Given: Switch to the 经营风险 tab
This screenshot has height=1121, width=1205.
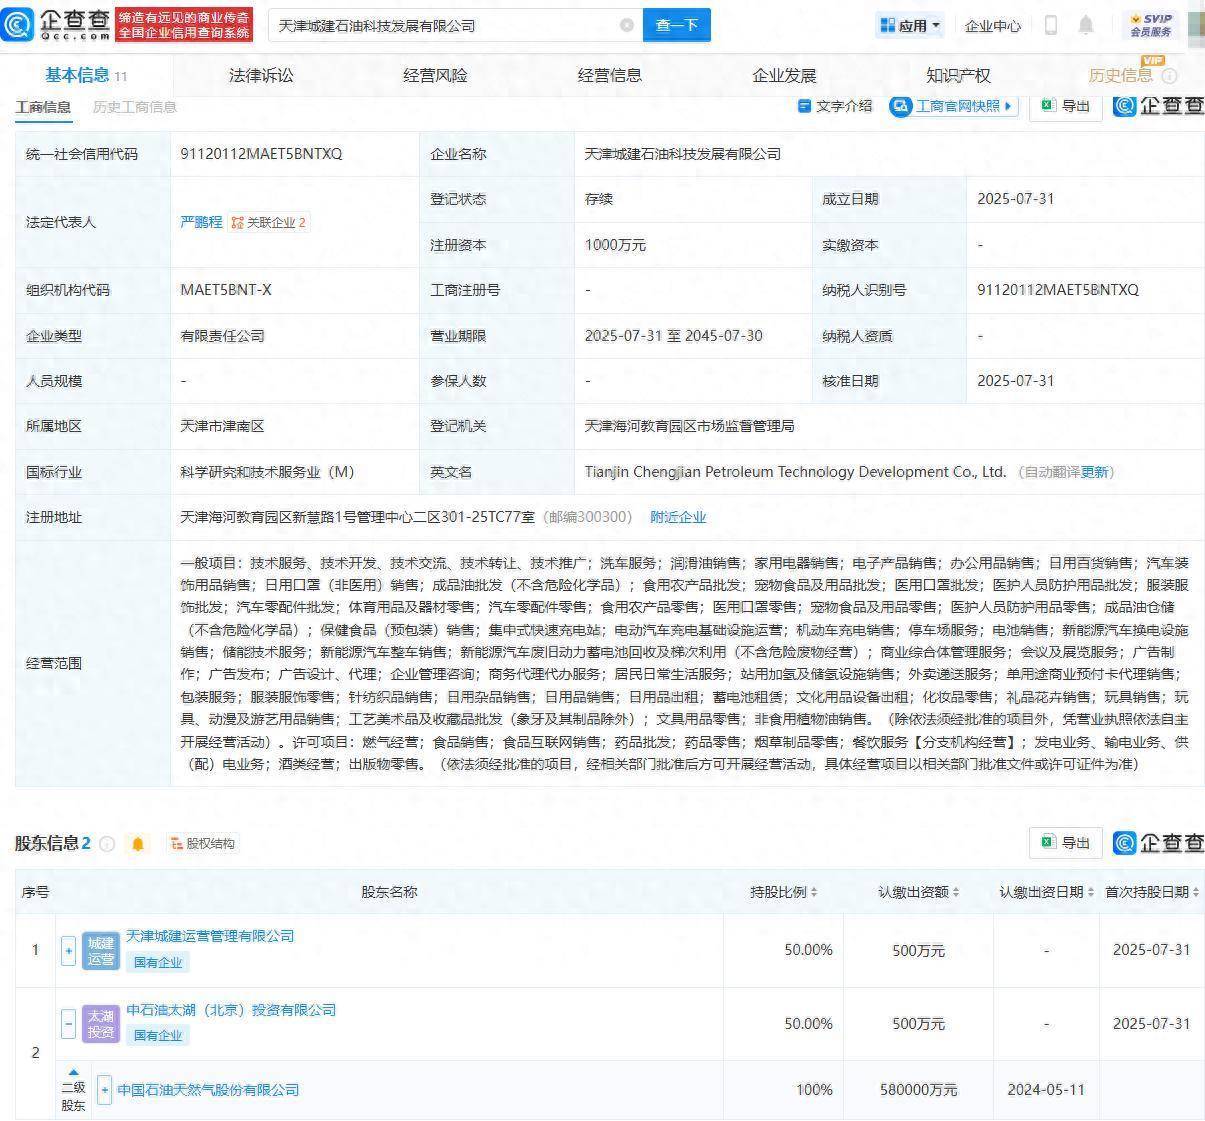Looking at the screenshot, I should (435, 75).
